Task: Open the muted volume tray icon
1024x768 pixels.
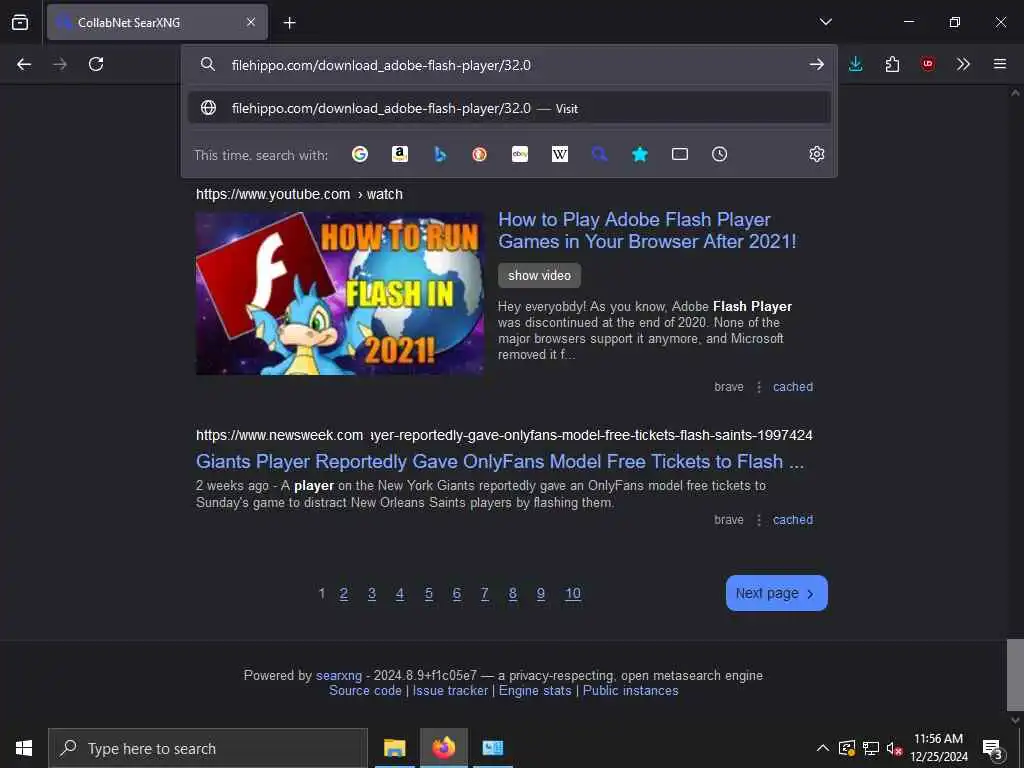Action: coord(894,748)
